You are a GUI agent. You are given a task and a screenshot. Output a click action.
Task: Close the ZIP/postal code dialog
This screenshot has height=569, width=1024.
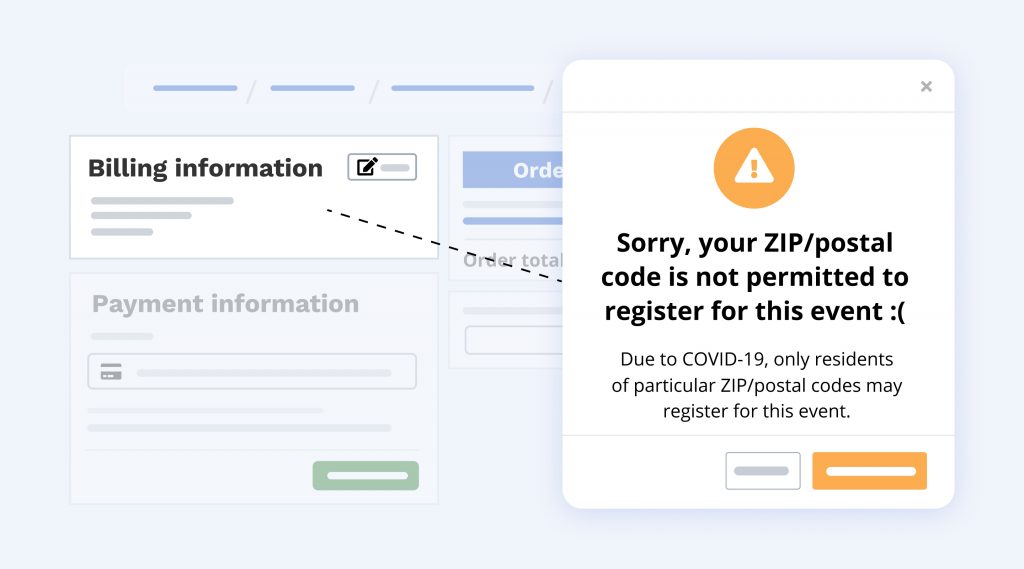tap(926, 87)
